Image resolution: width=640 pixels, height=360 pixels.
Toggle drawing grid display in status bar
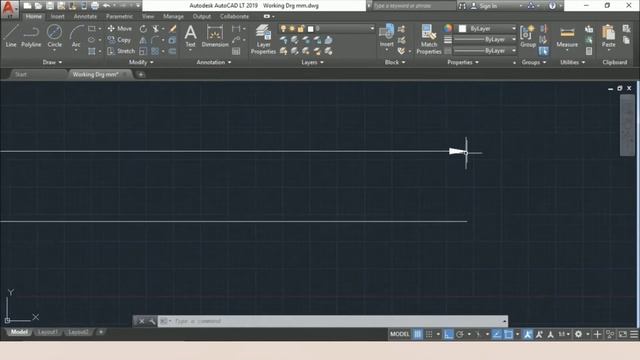(418, 334)
